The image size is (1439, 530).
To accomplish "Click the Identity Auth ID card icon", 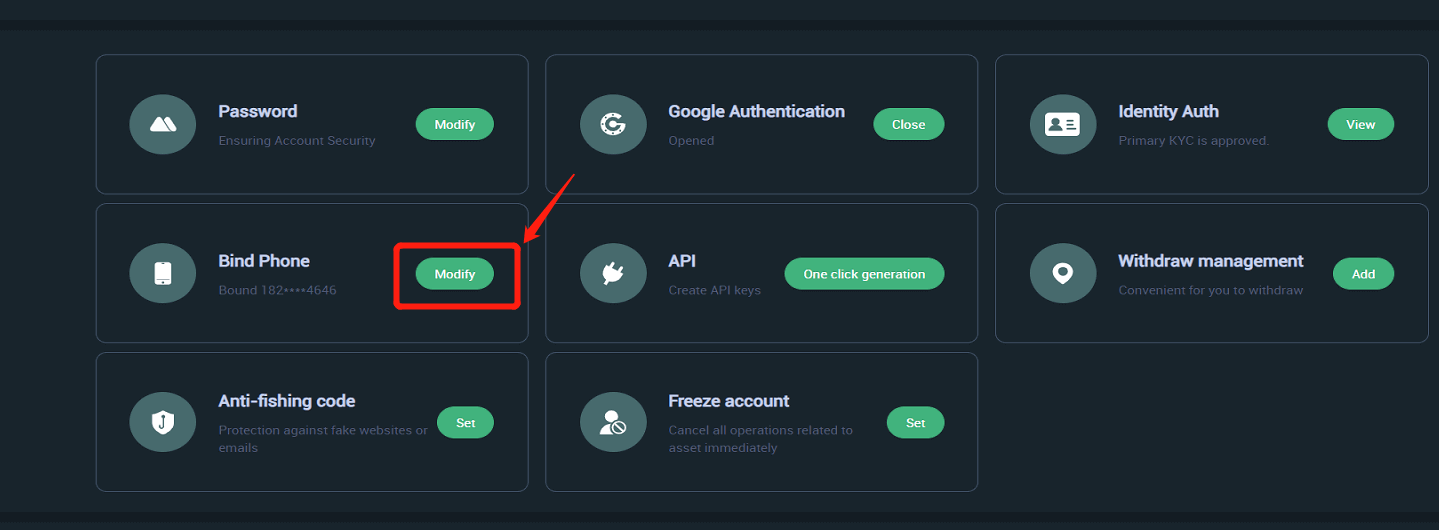I will pos(1063,124).
